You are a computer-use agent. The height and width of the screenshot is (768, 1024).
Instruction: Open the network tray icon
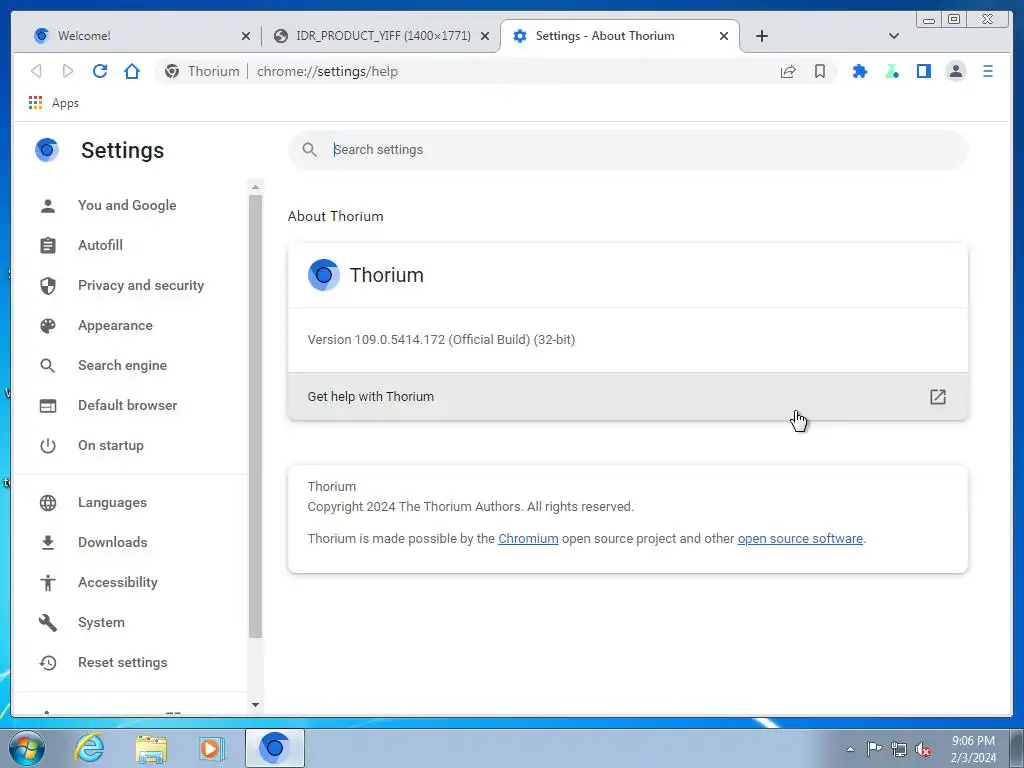point(899,749)
